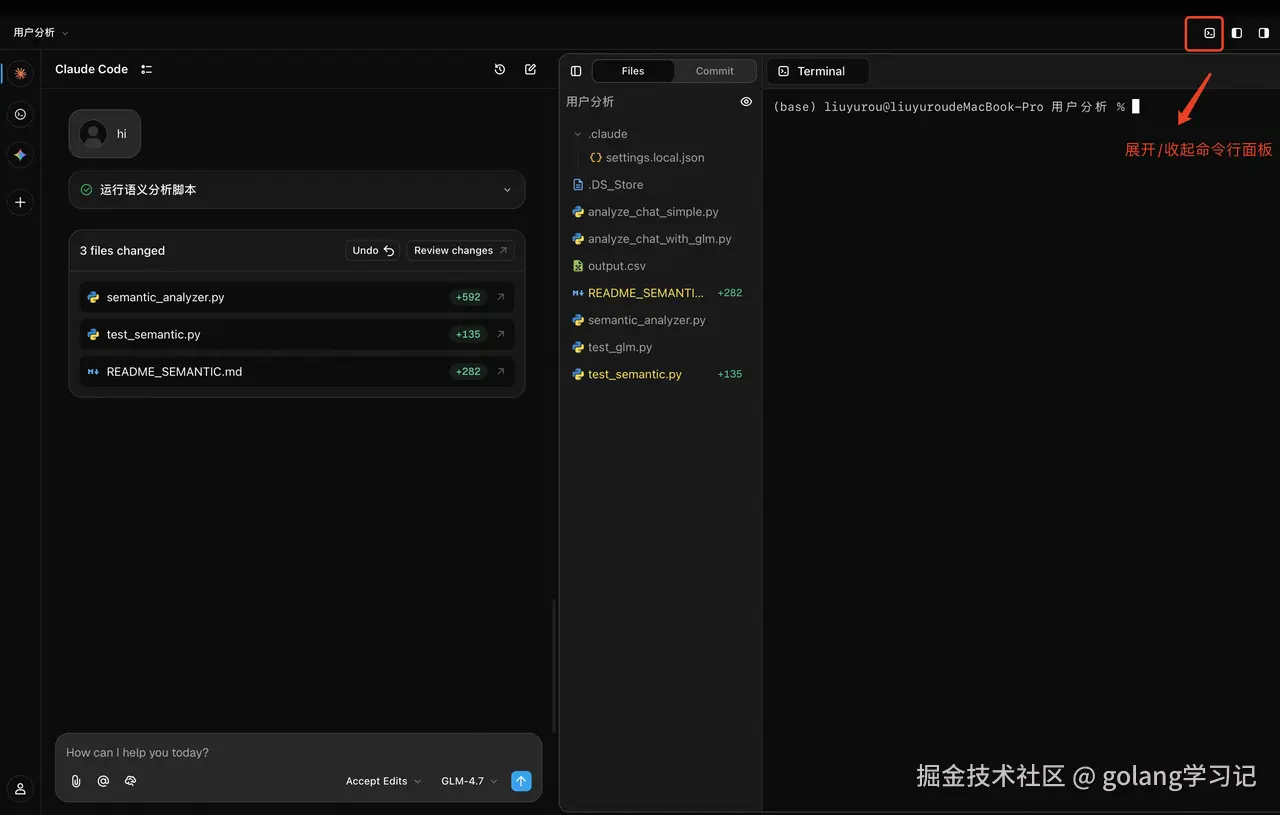Send the message with arrow button
1280x815 pixels.
[x=521, y=781]
